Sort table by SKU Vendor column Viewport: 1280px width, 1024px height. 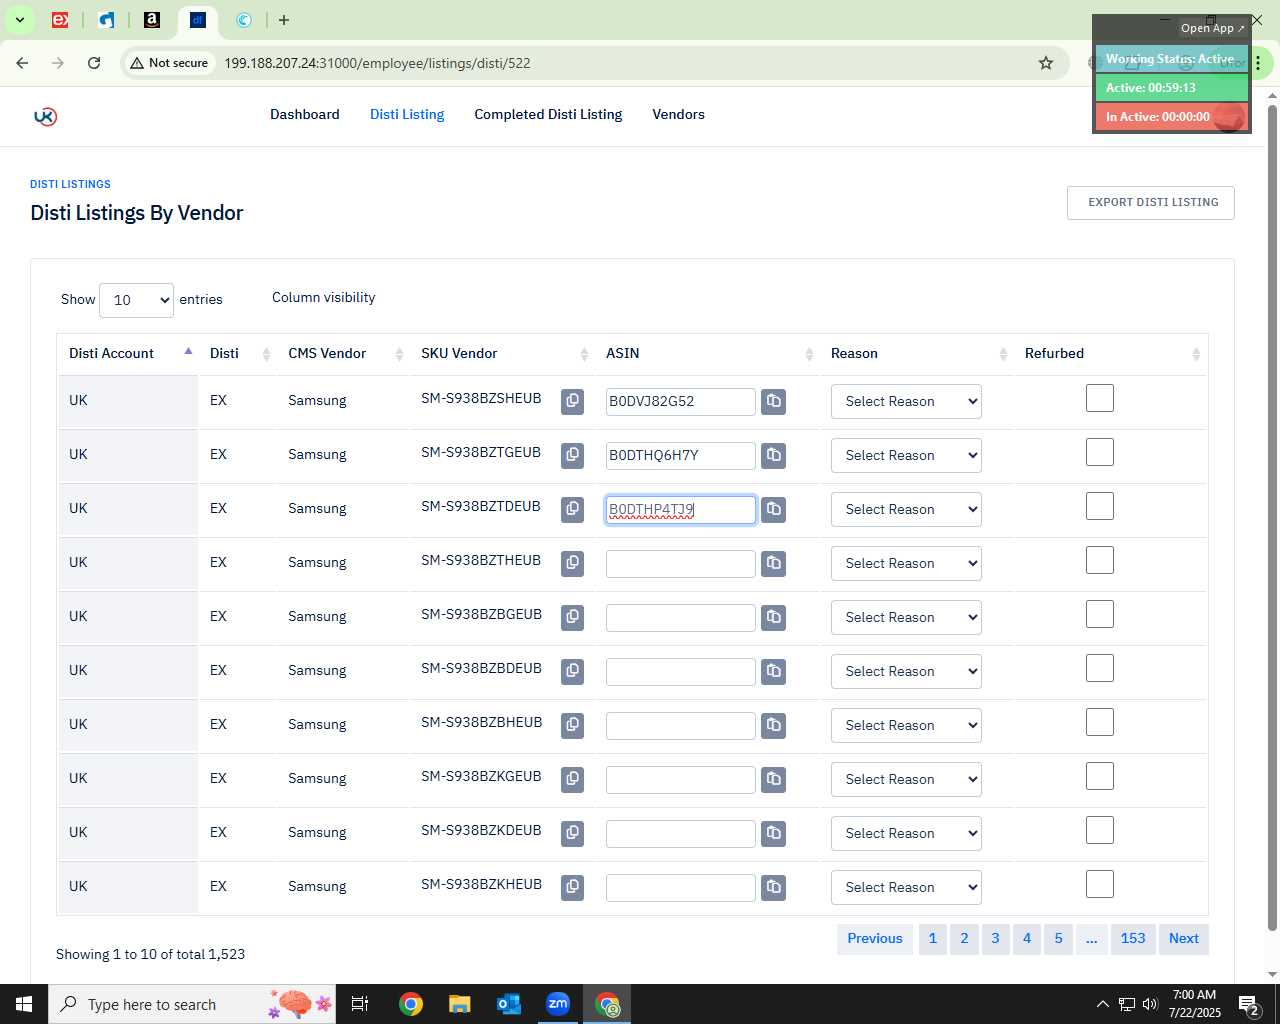pyautogui.click(x=505, y=353)
